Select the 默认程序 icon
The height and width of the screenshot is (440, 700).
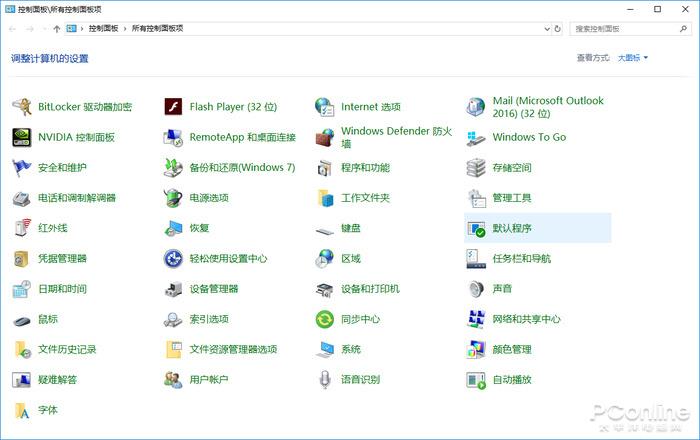(x=476, y=229)
